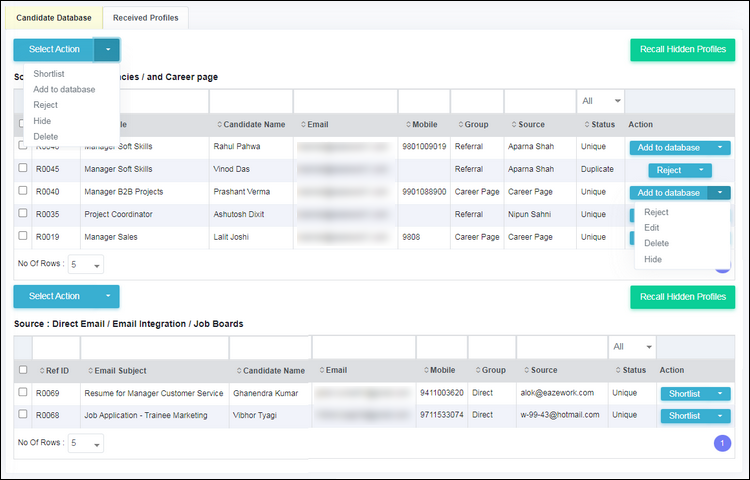
Task: Choose Delete from the Select Action menu
Action: tap(45, 137)
